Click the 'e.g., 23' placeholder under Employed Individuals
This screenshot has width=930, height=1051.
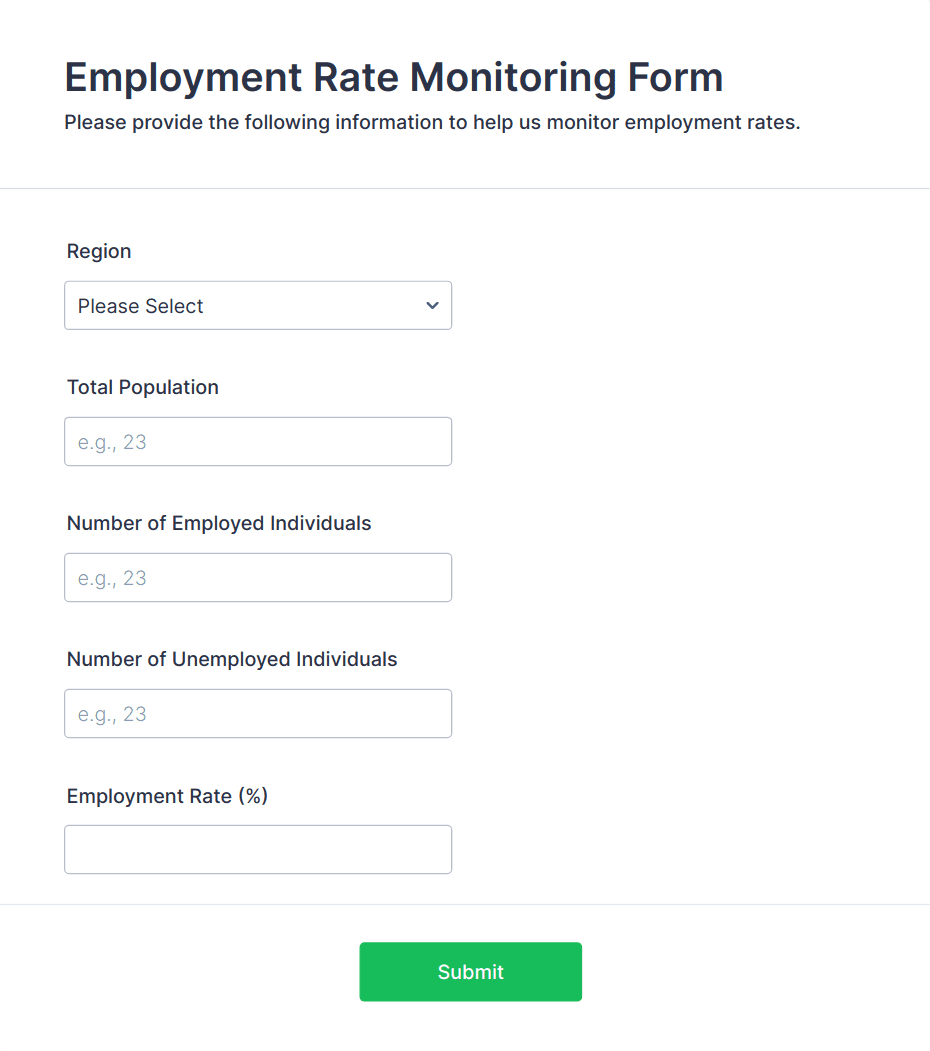[112, 579]
